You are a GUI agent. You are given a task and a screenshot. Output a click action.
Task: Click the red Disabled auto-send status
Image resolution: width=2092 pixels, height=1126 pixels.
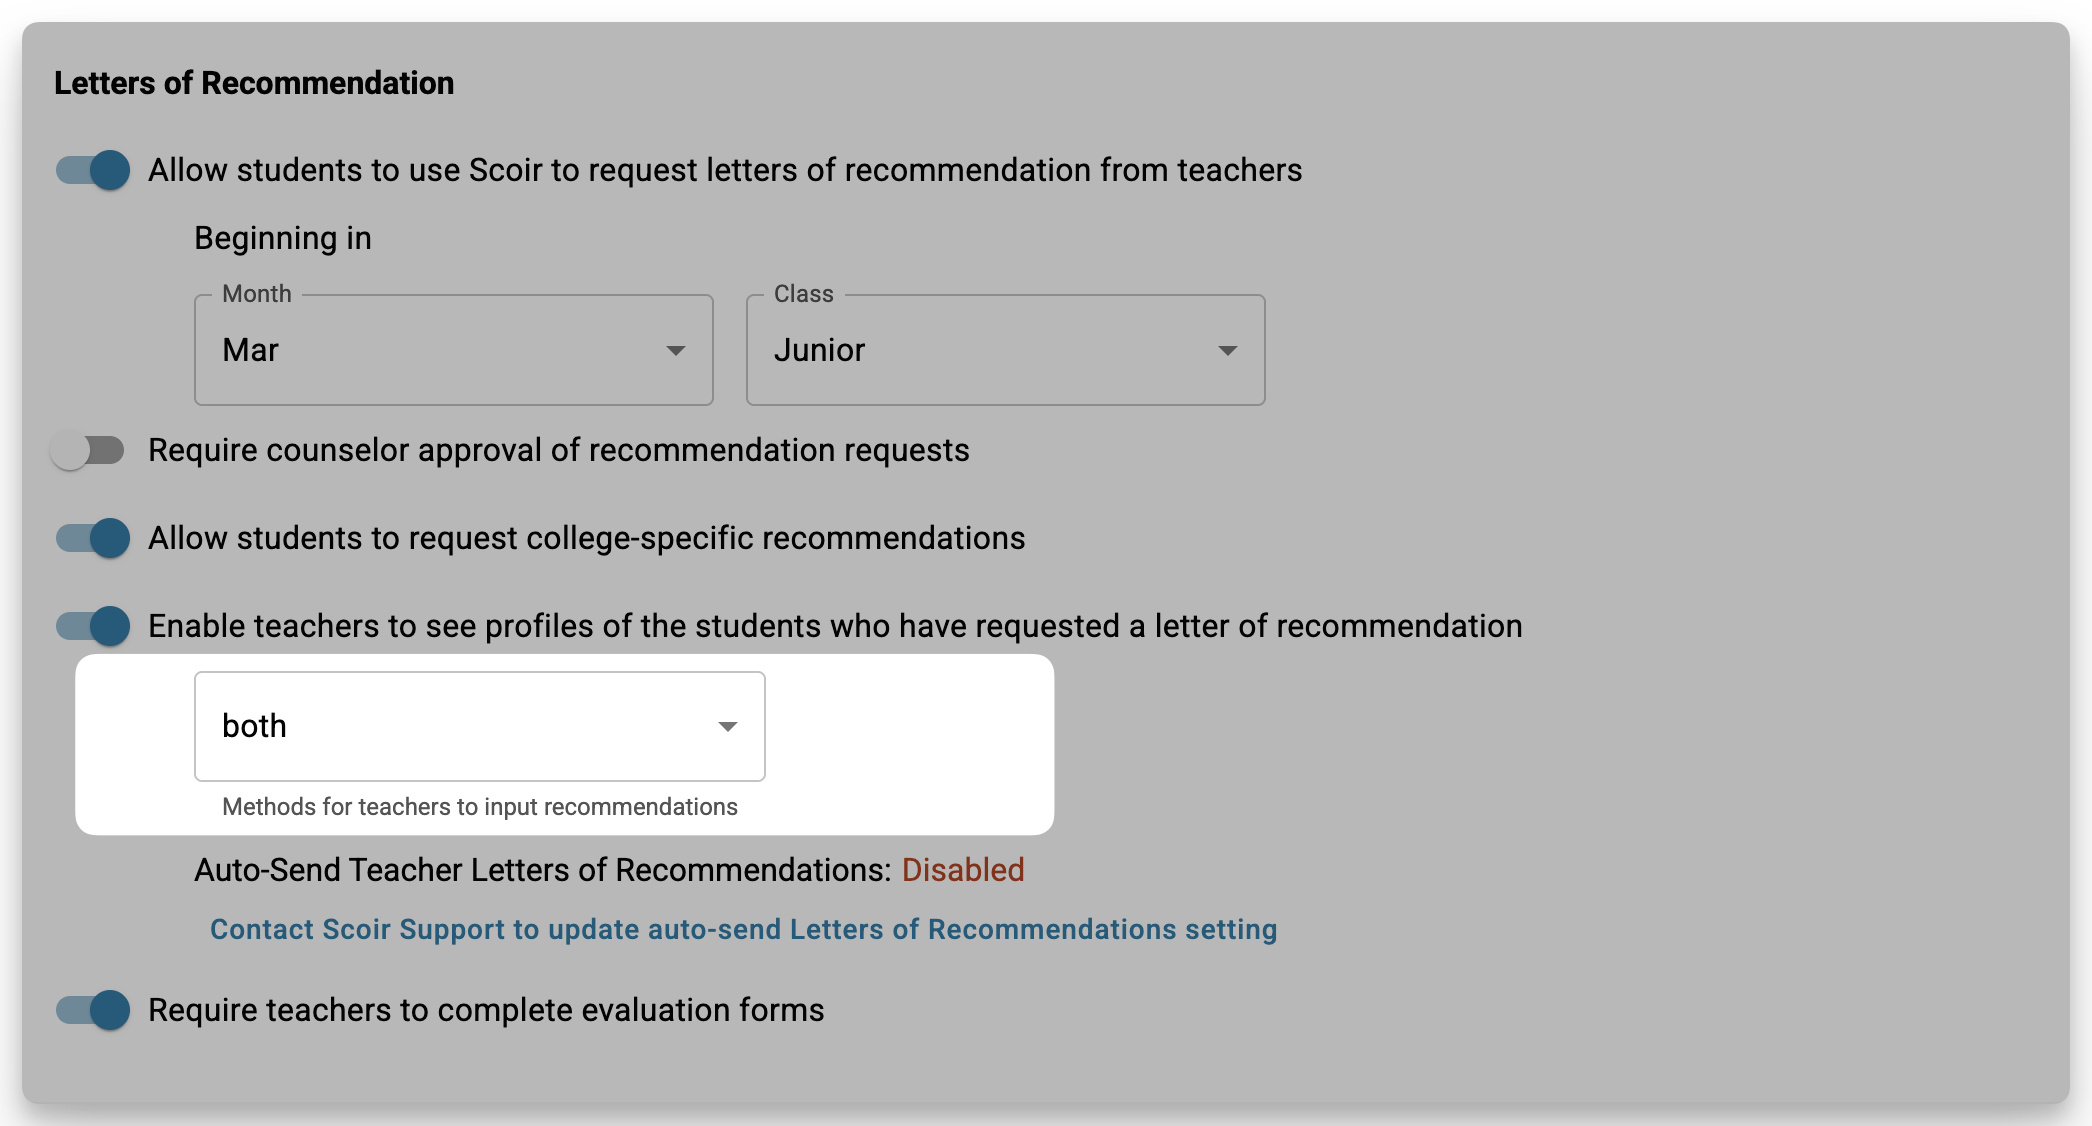(x=963, y=870)
